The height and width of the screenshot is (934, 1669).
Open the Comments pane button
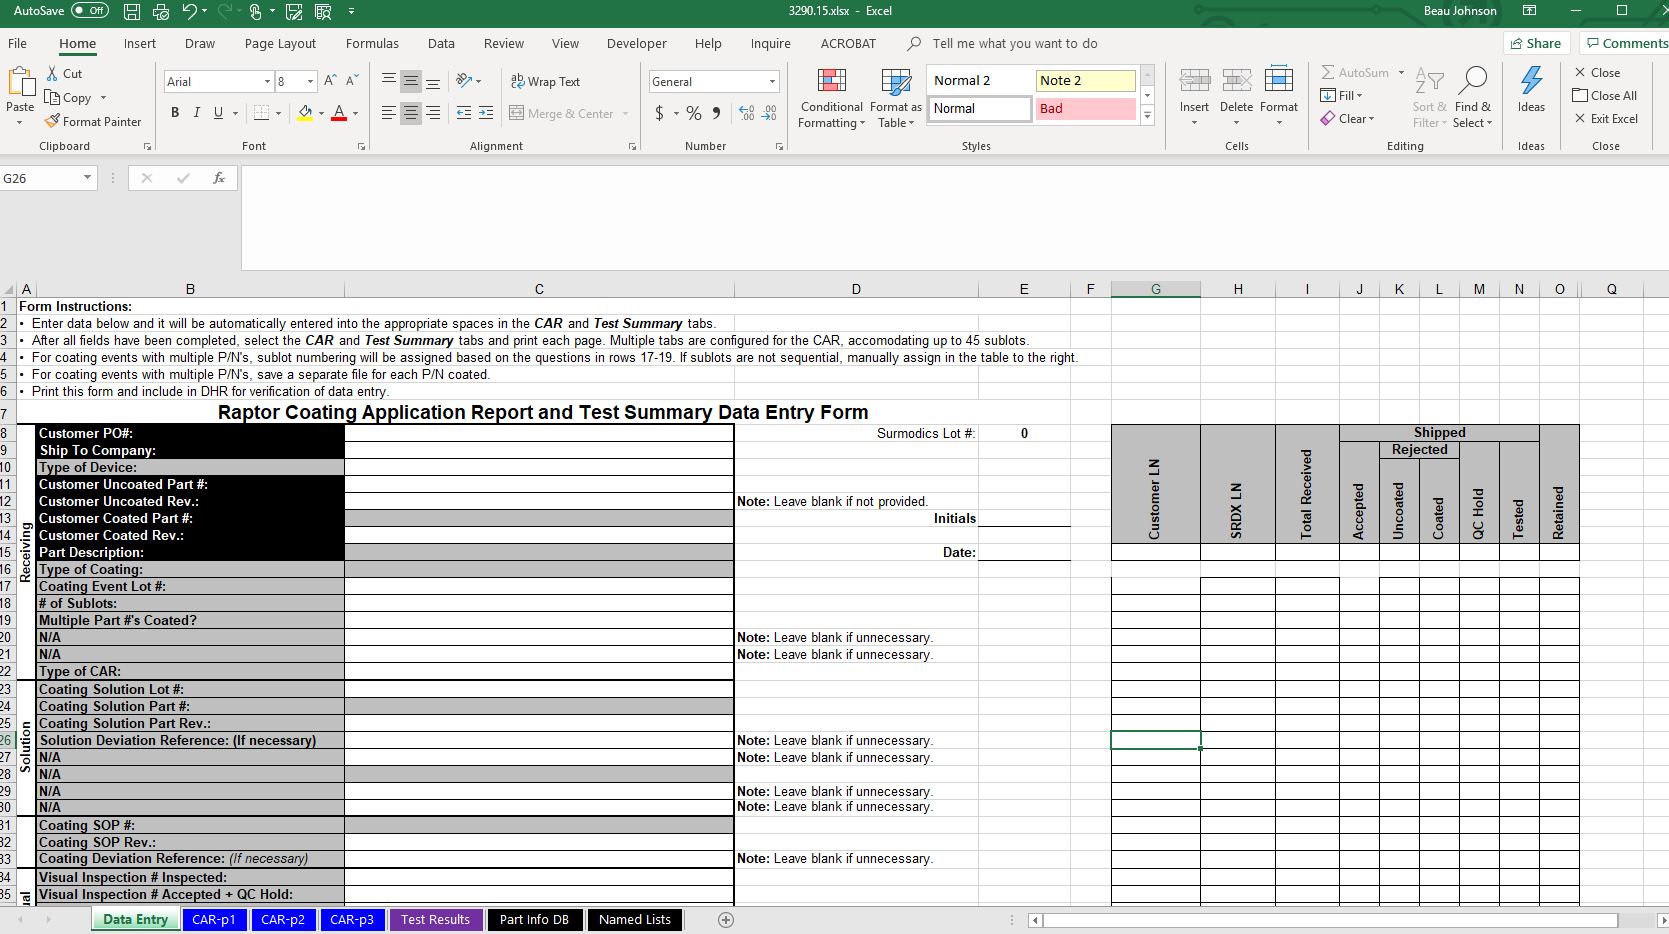[x=1626, y=43]
